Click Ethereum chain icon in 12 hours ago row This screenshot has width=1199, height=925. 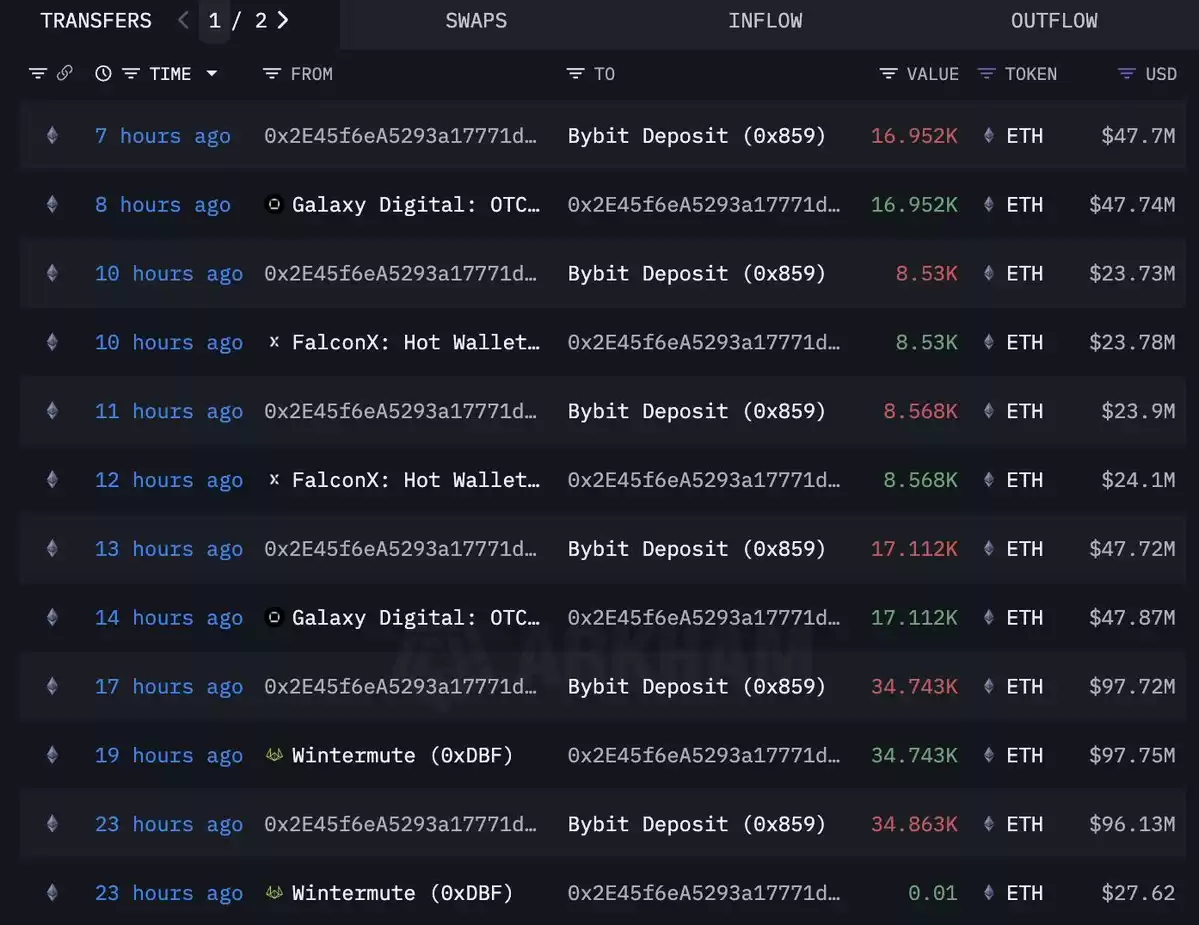[x=52, y=479]
